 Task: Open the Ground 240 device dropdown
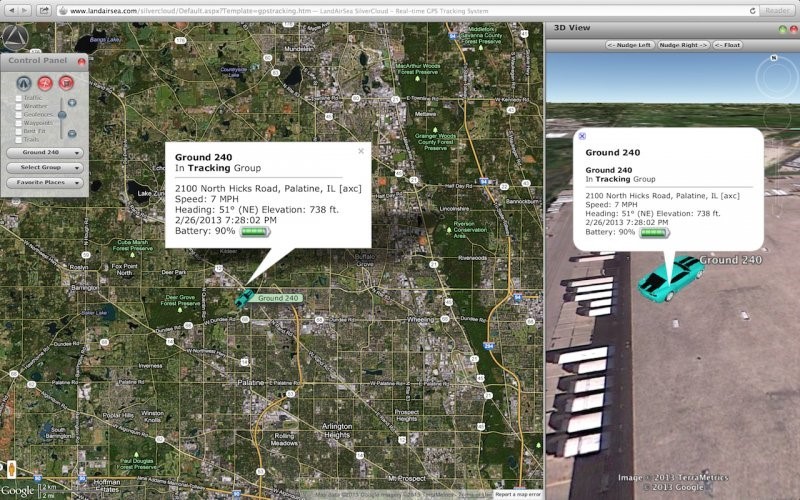tap(45, 153)
